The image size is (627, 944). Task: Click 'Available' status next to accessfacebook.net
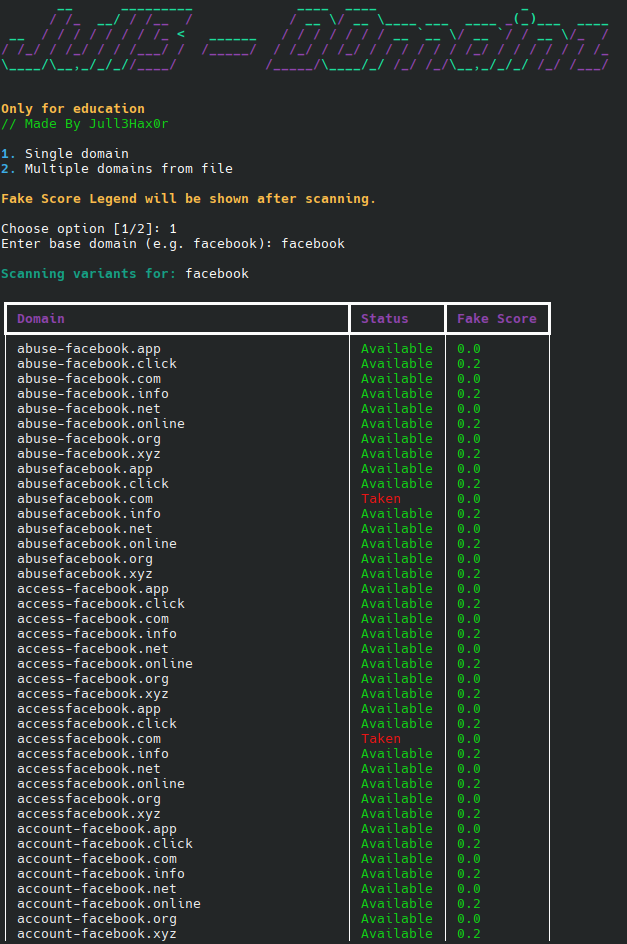[397, 769]
